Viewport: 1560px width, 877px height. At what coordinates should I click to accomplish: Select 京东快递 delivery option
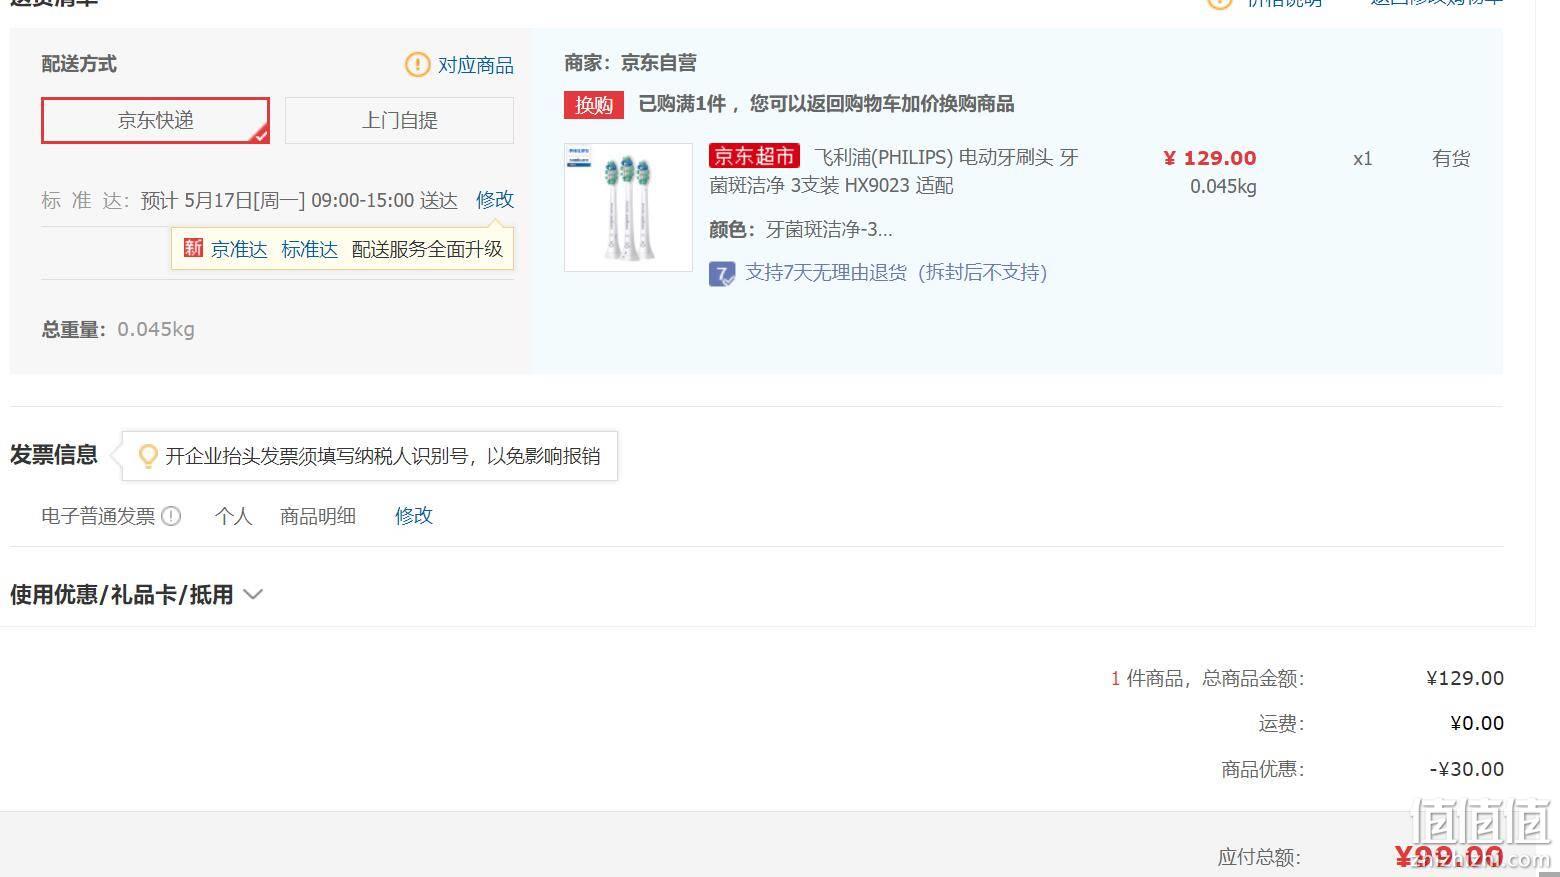155,120
